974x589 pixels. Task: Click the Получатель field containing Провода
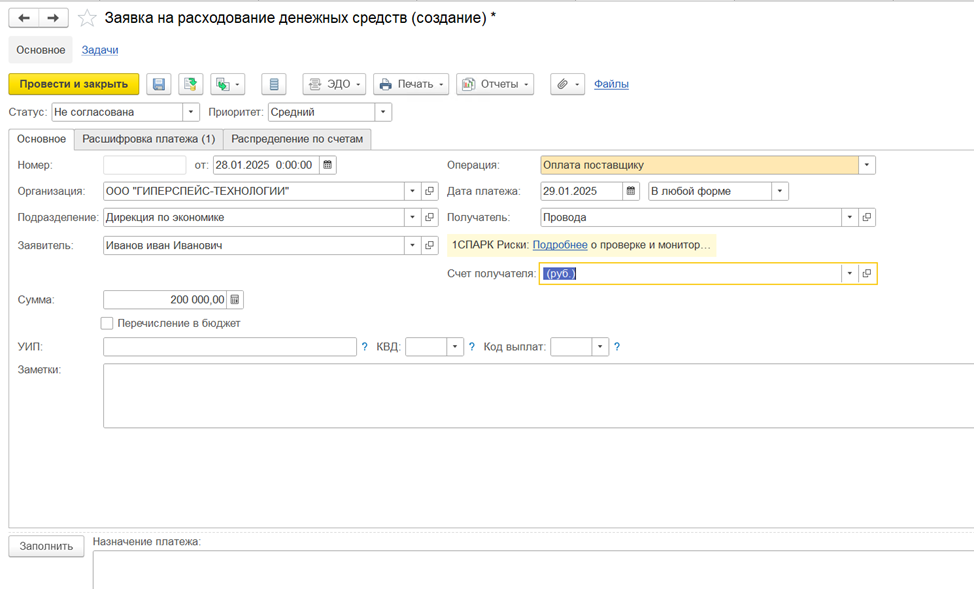(x=691, y=217)
